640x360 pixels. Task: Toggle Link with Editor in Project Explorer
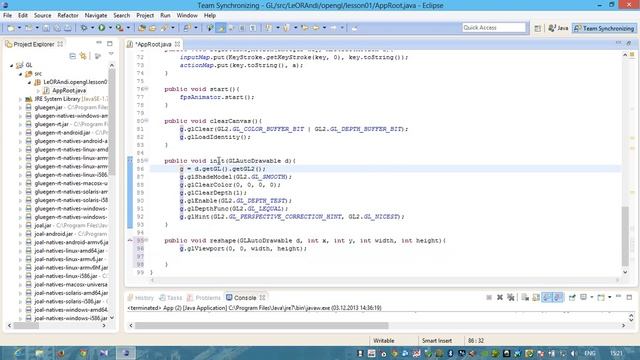coord(84,56)
